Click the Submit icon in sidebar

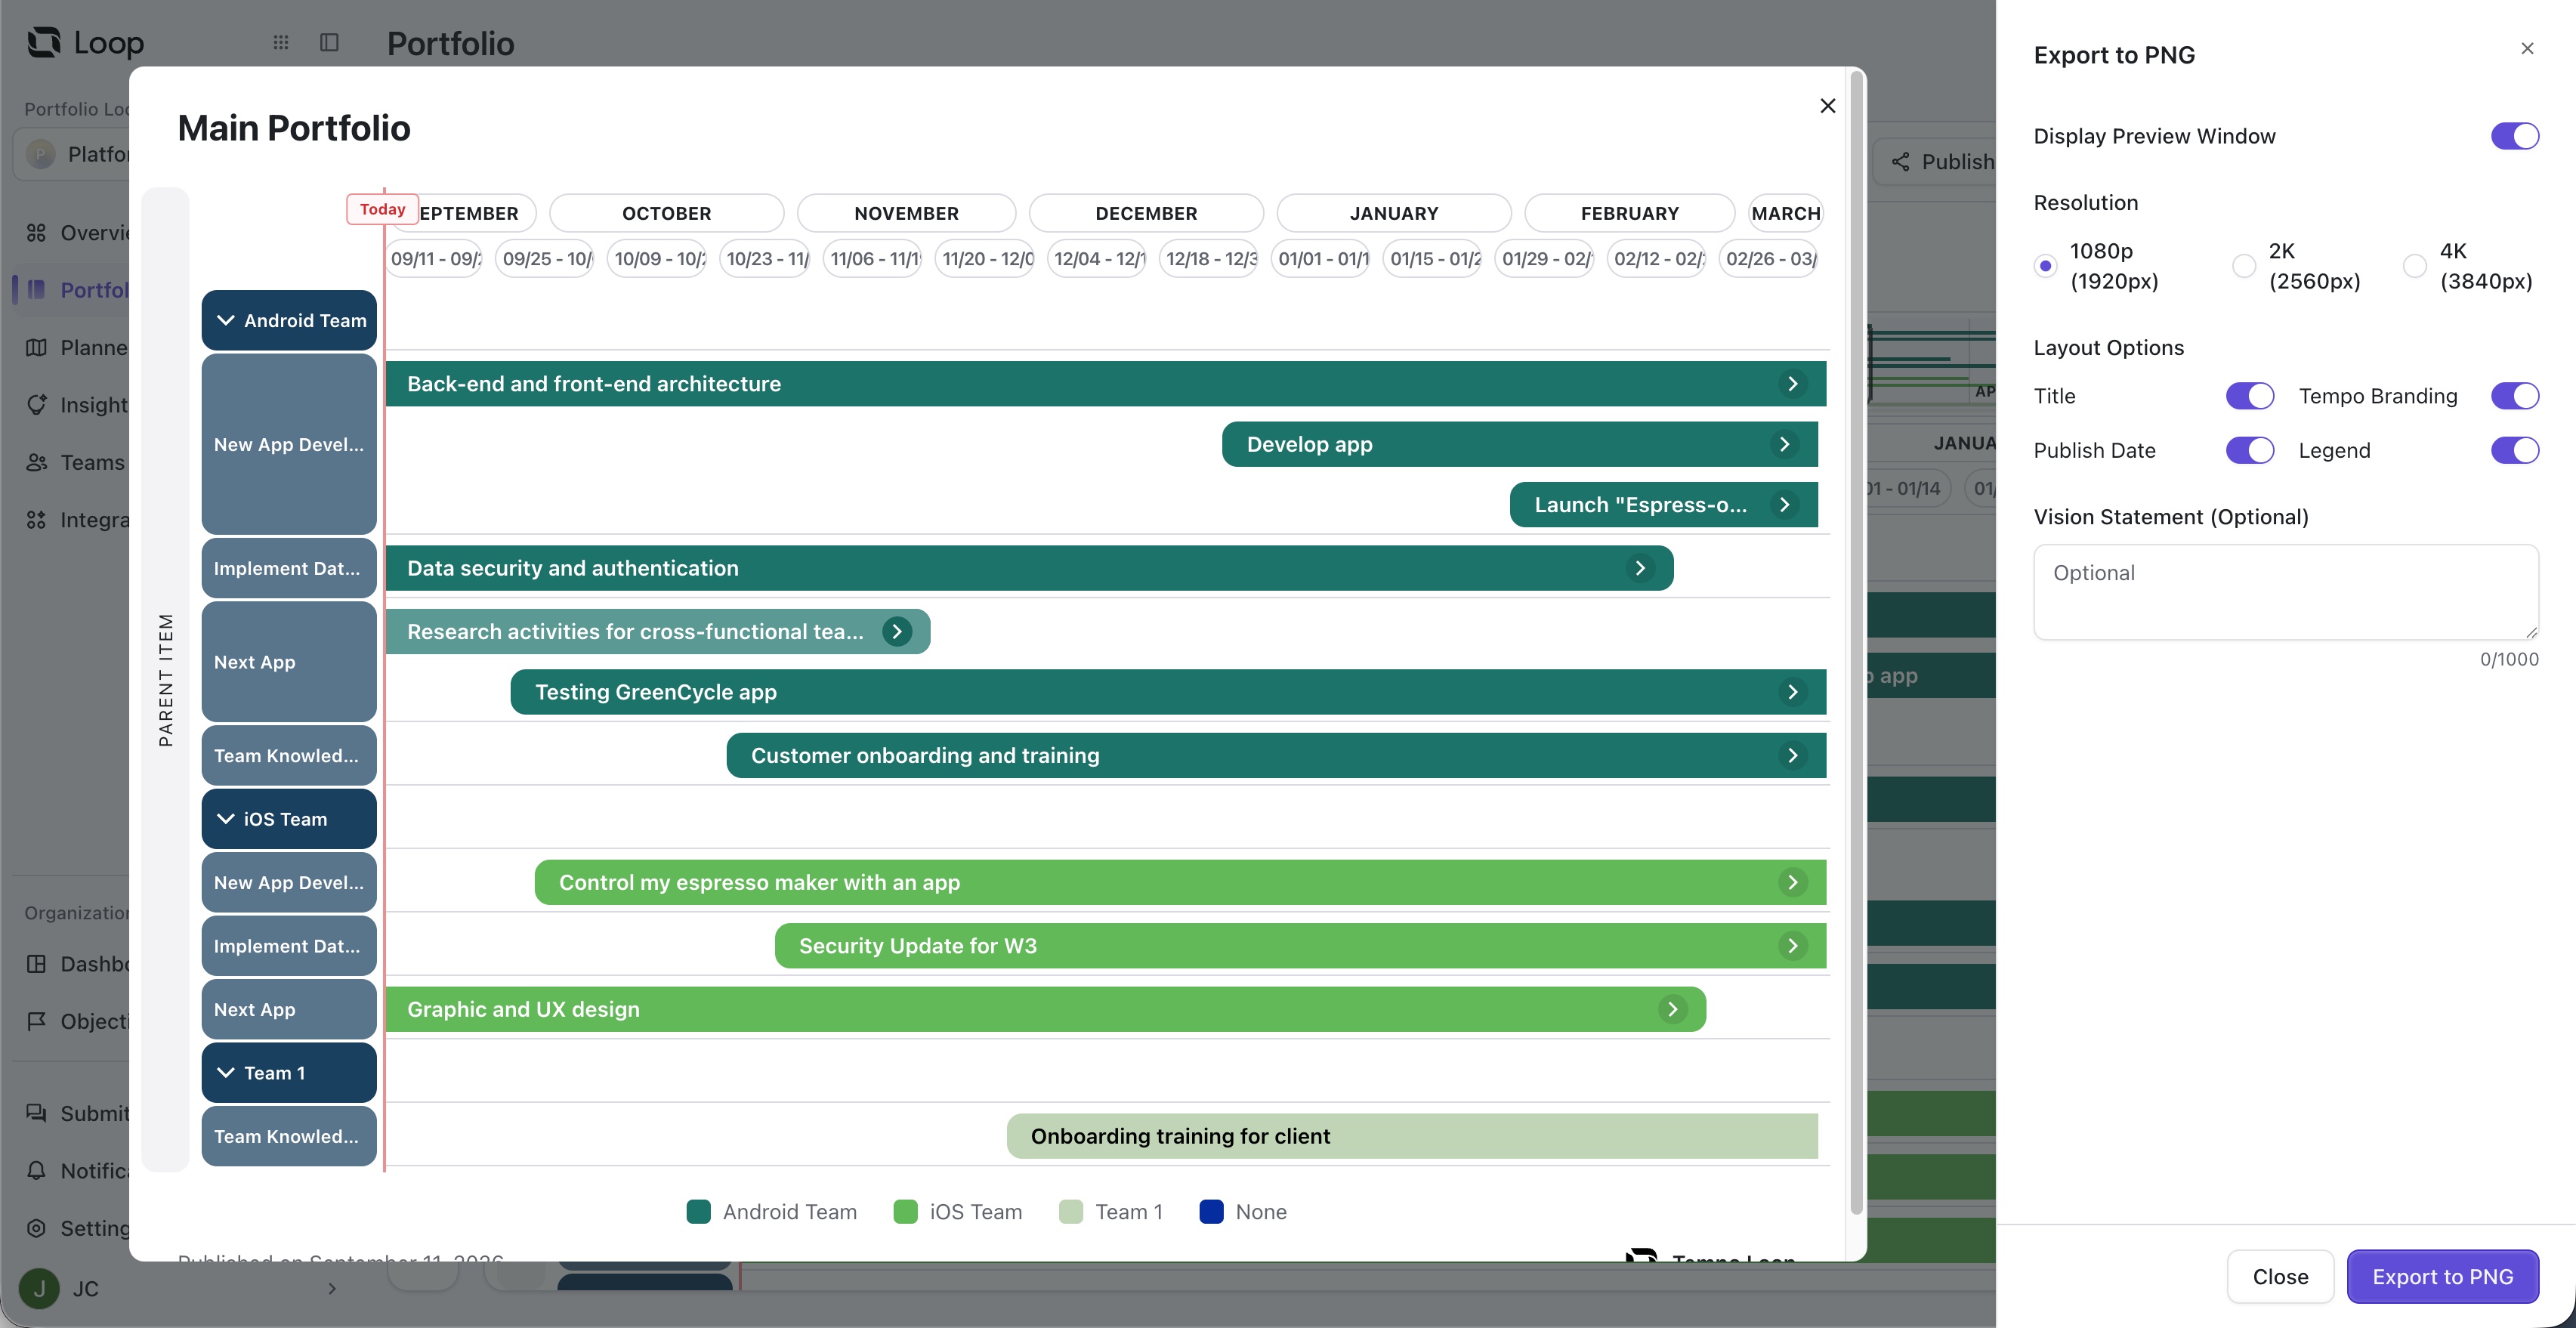coord(36,1113)
